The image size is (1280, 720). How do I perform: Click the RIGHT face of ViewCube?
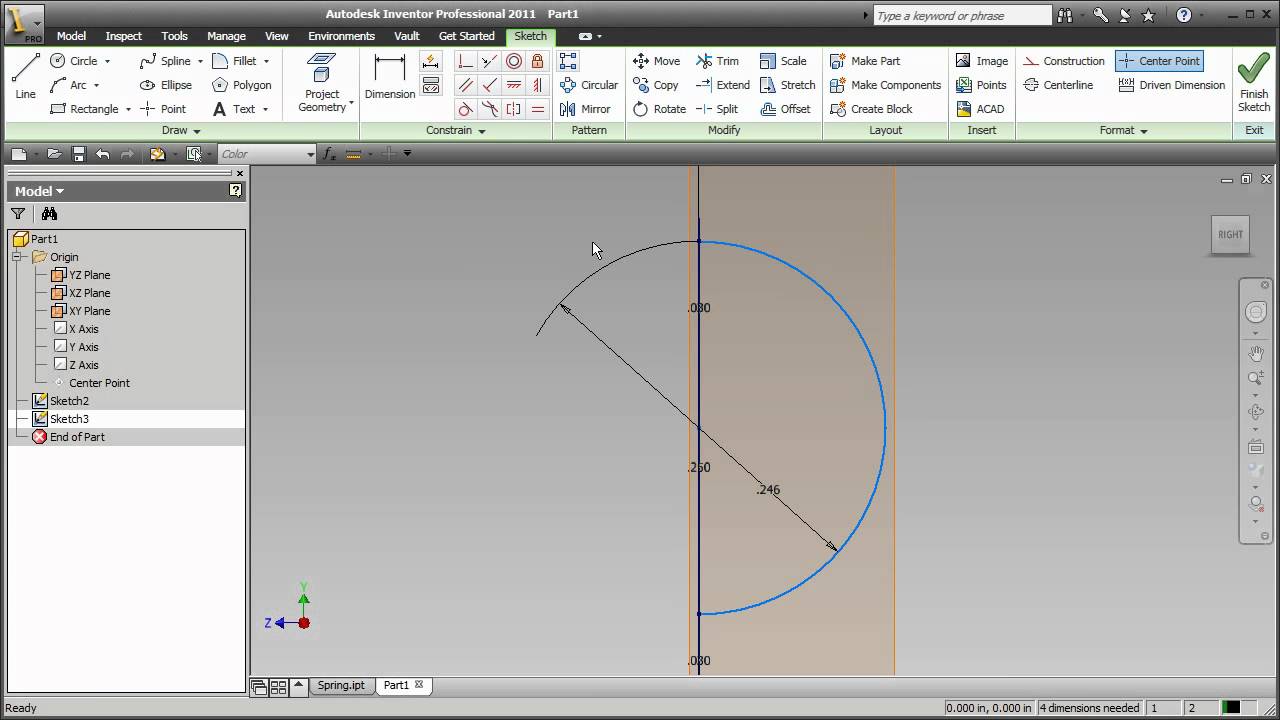pyautogui.click(x=1230, y=235)
